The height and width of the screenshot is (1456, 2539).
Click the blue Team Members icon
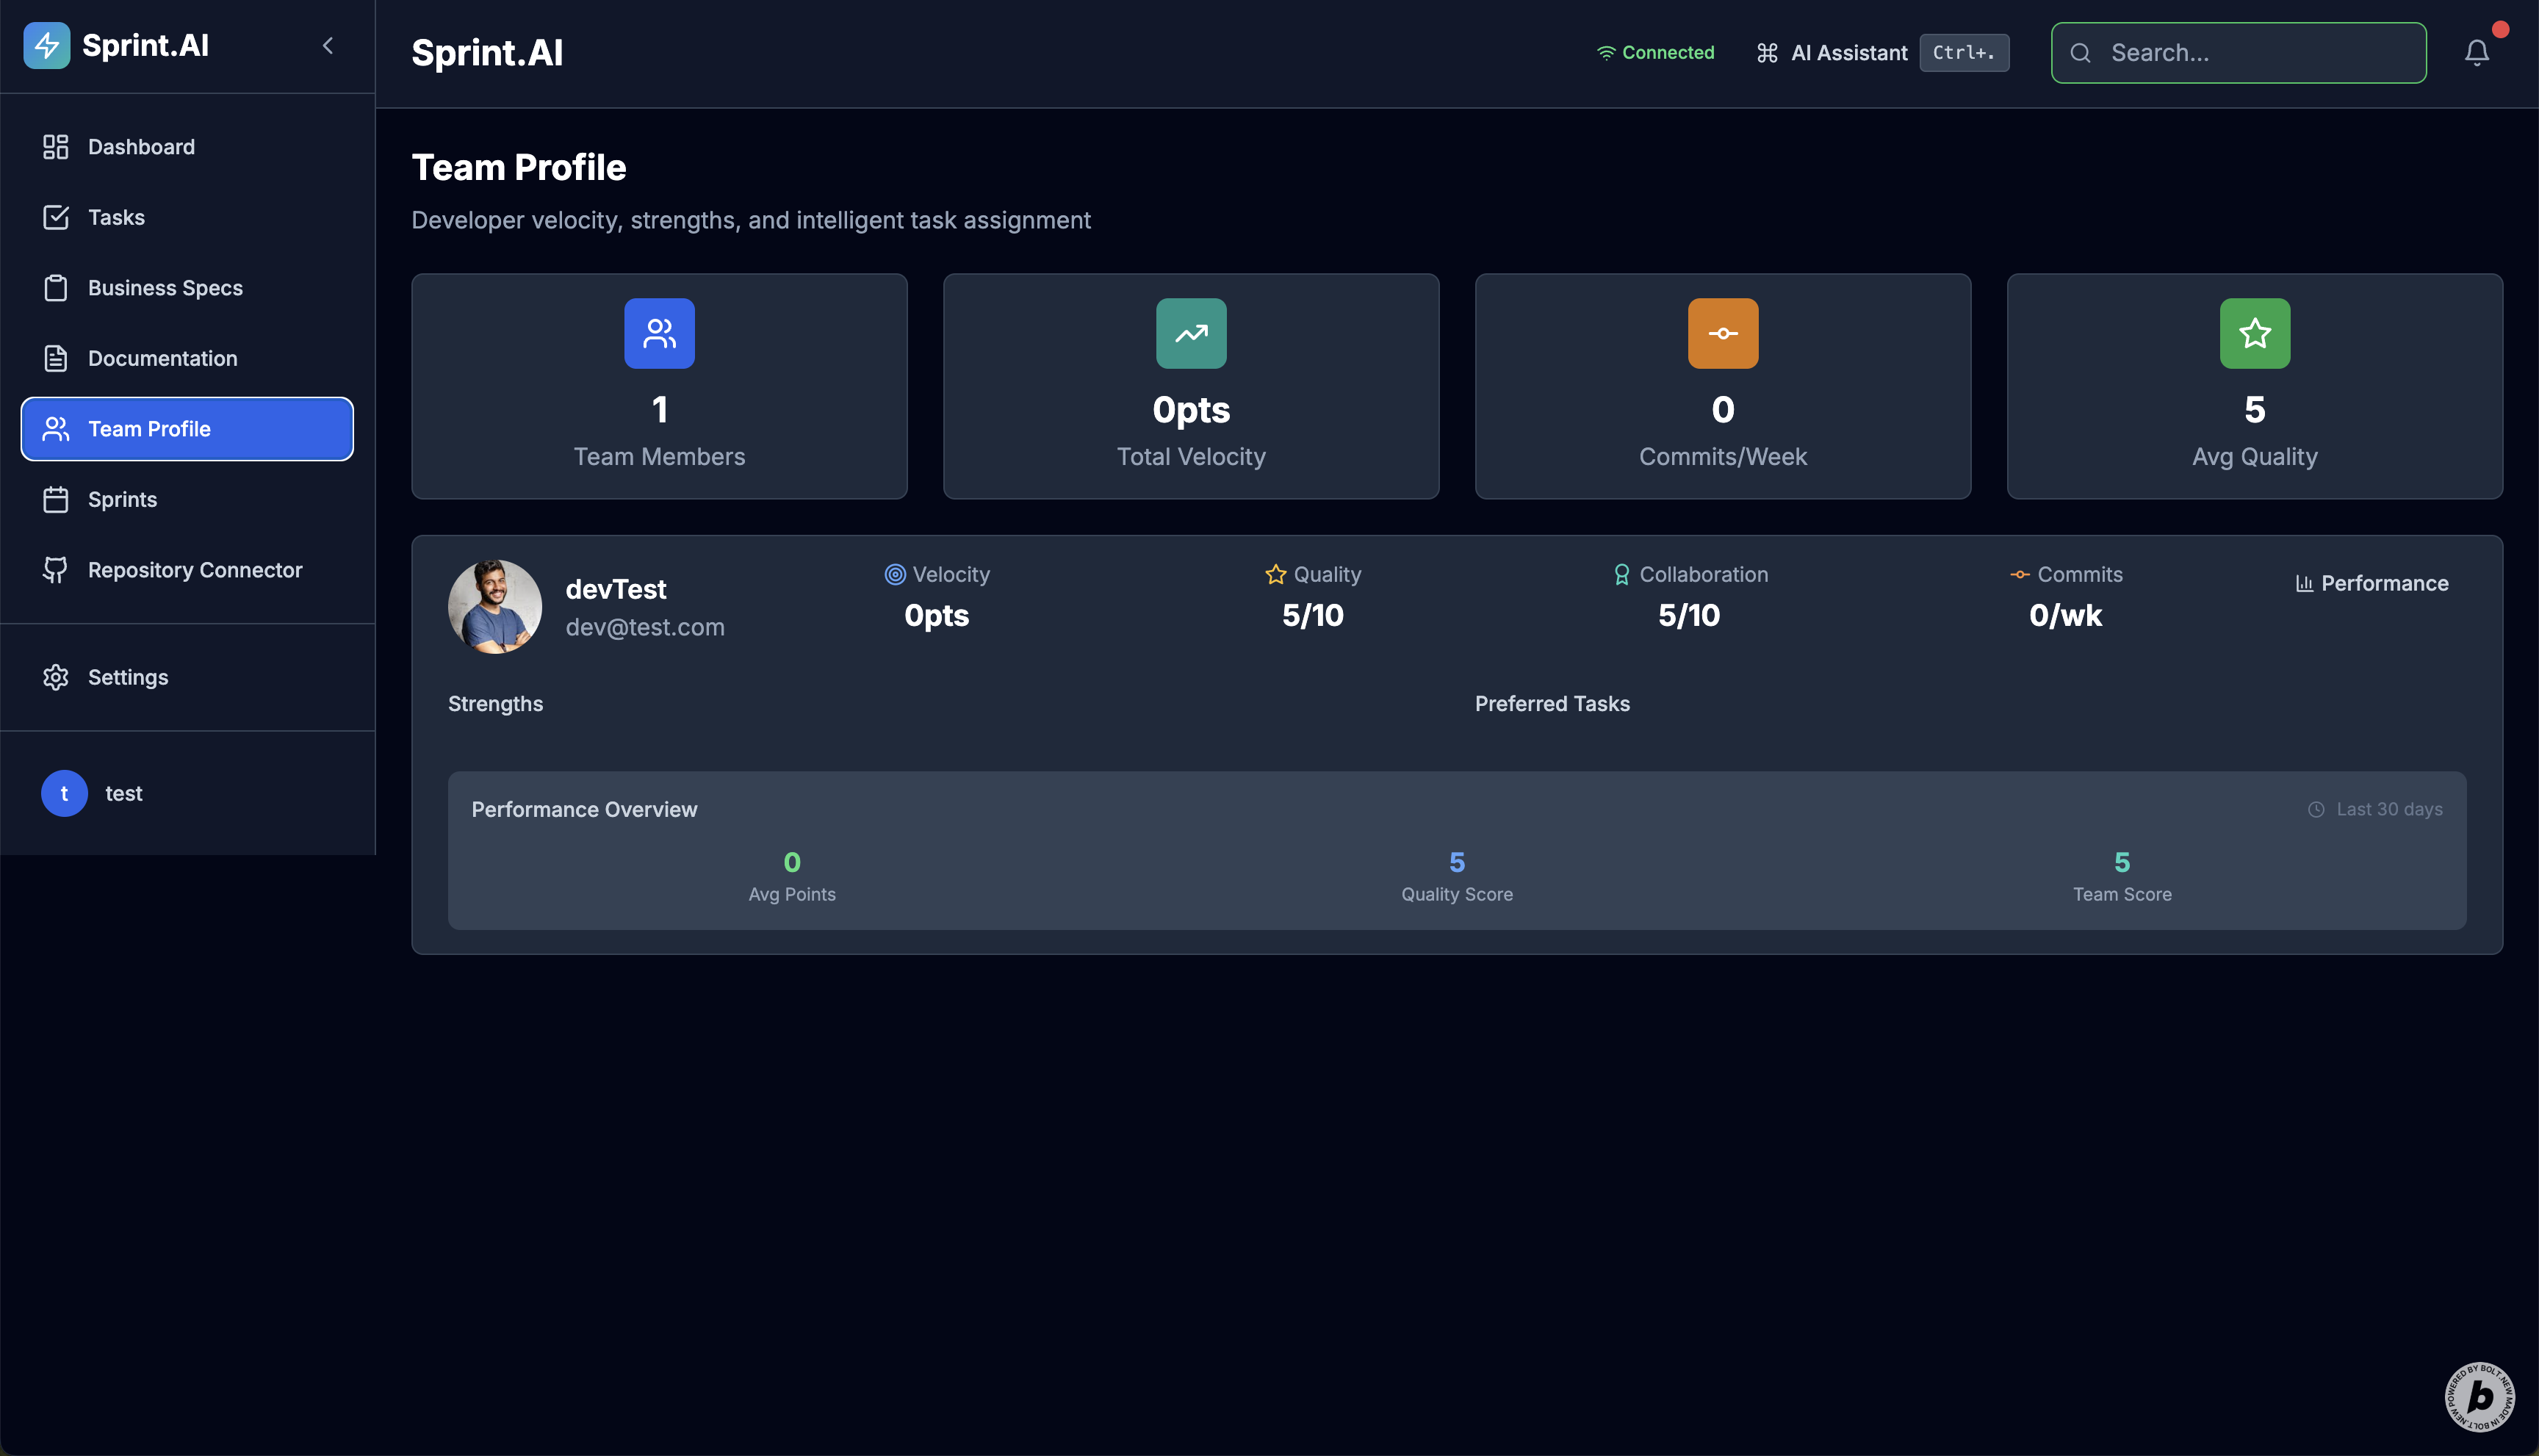(x=659, y=333)
